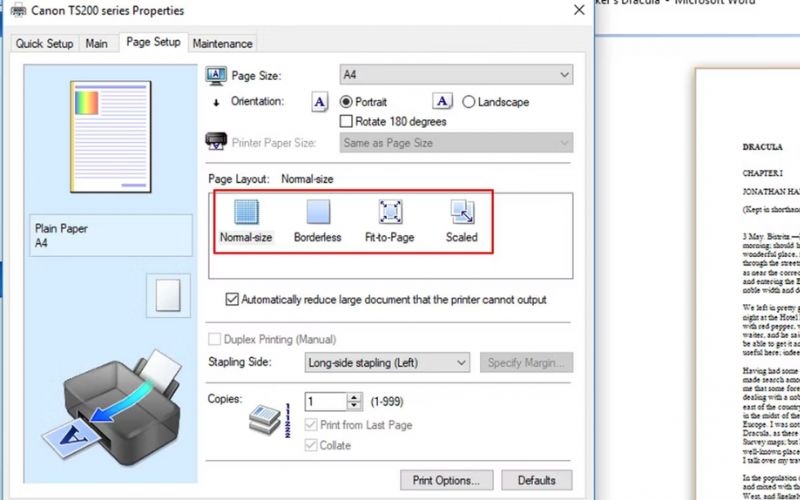The image size is (800, 500).
Task: Click the Printer Paper Size printer icon
Action: click(x=216, y=141)
